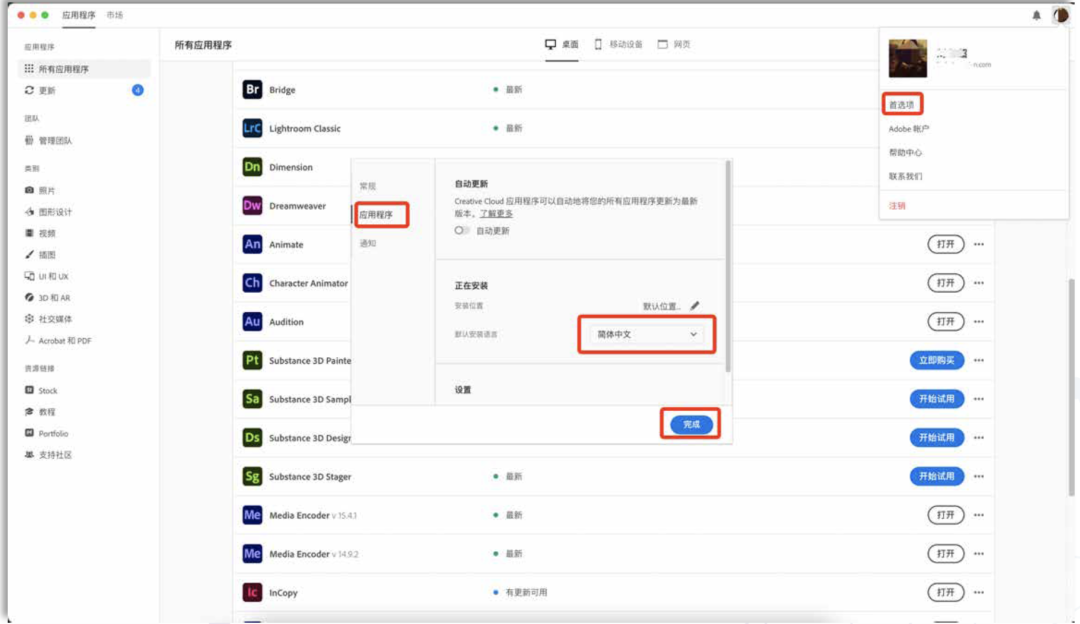Click the 更新 (Updates) sidebar icon
Image resolution: width=1080 pixels, height=624 pixels.
point(30,90)
